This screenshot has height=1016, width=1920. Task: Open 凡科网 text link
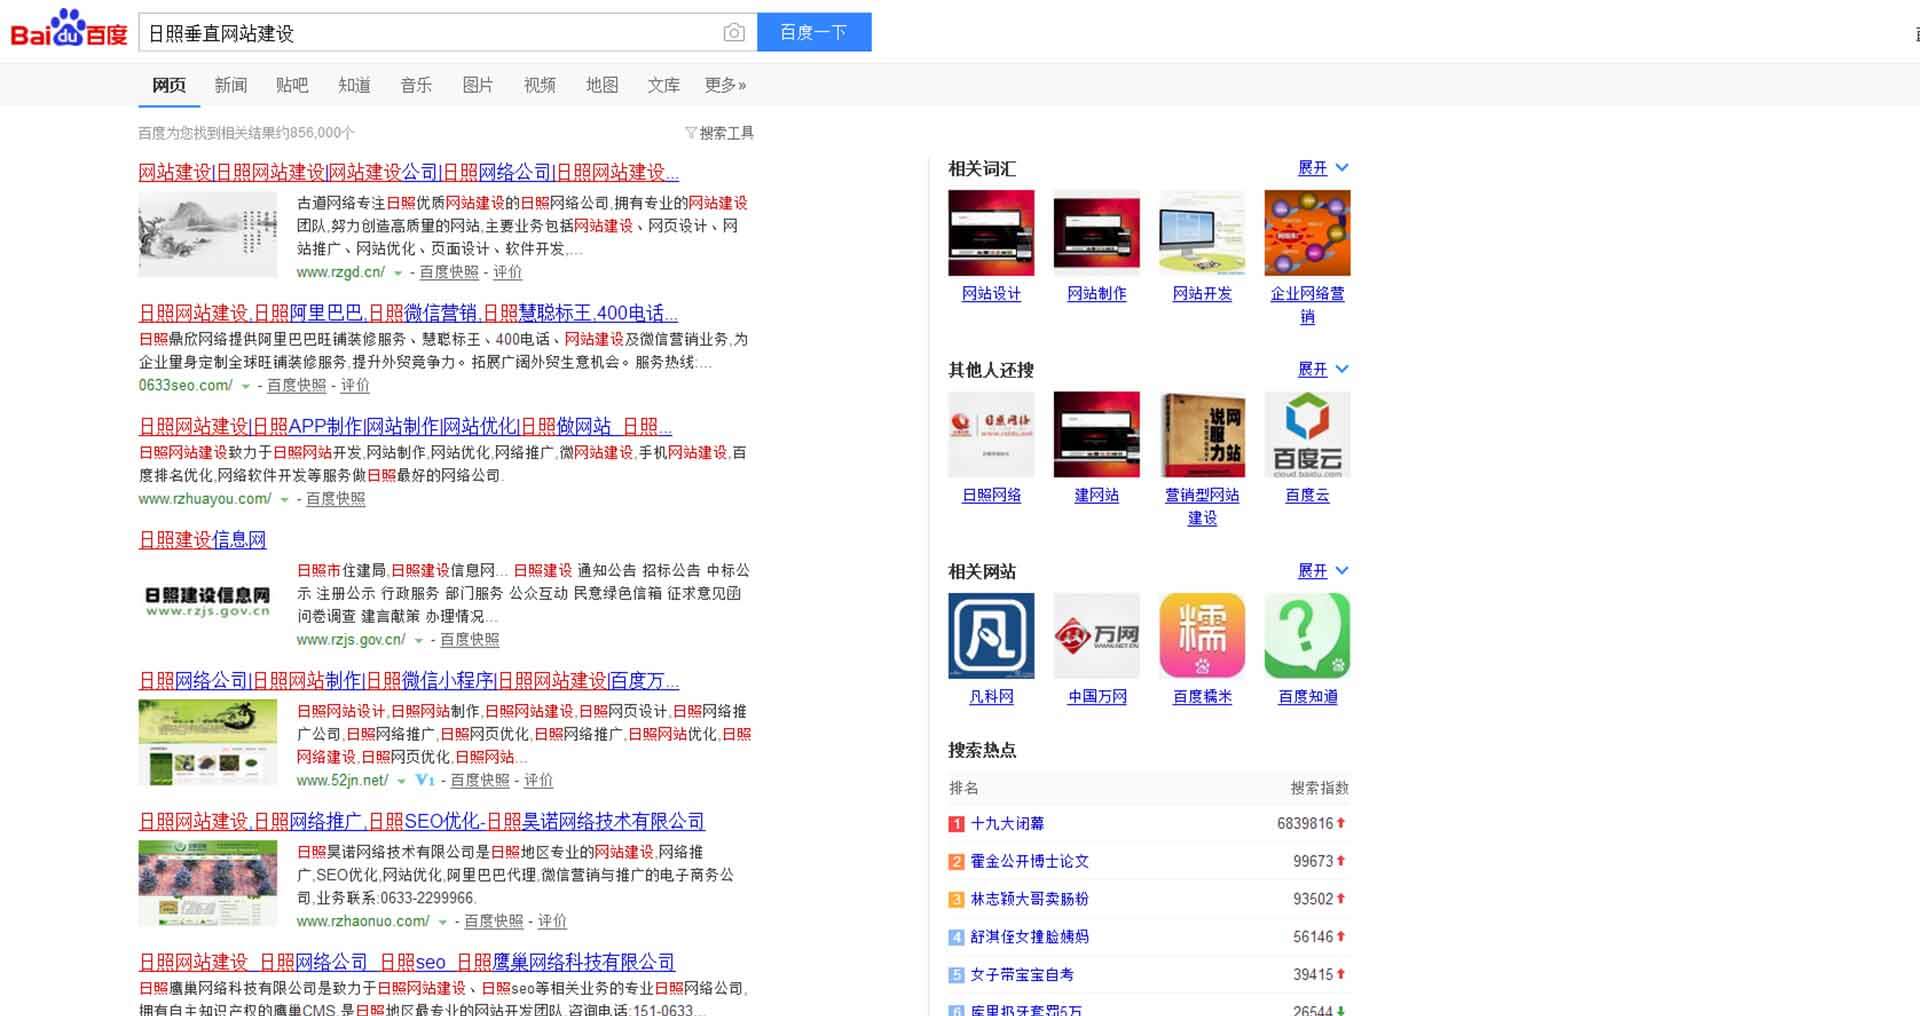(991, 697)
